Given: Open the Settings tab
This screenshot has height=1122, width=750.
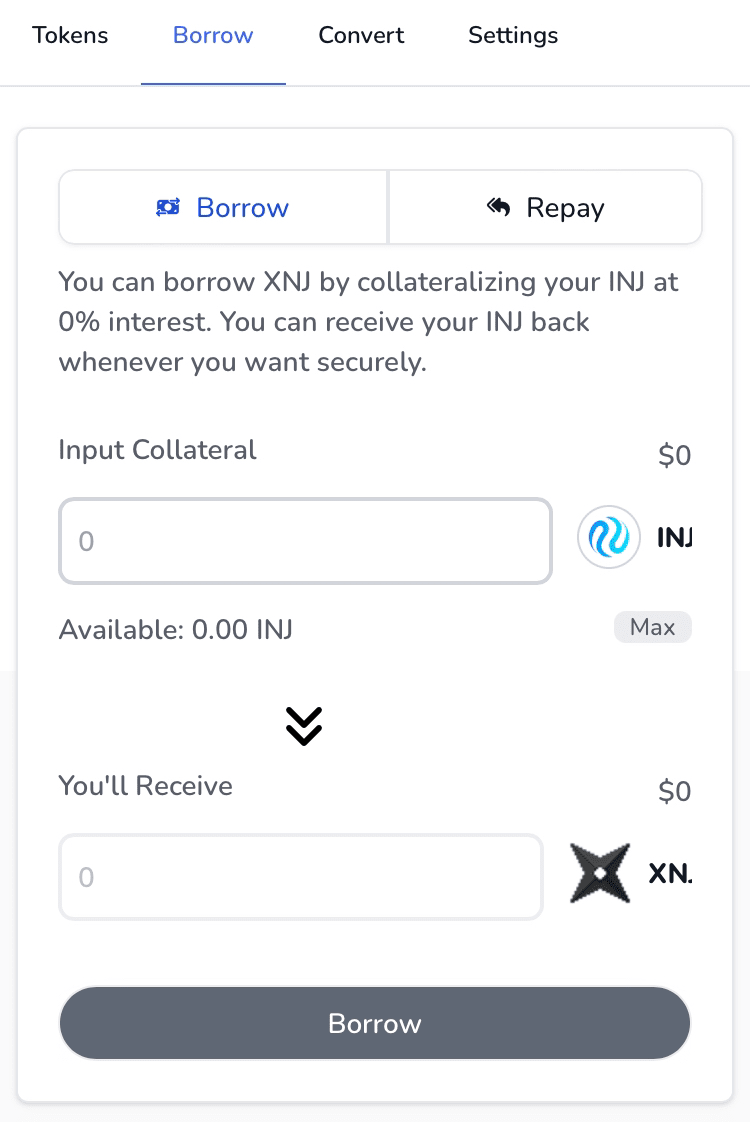Looking at the screenshot, I should (513, 36).
